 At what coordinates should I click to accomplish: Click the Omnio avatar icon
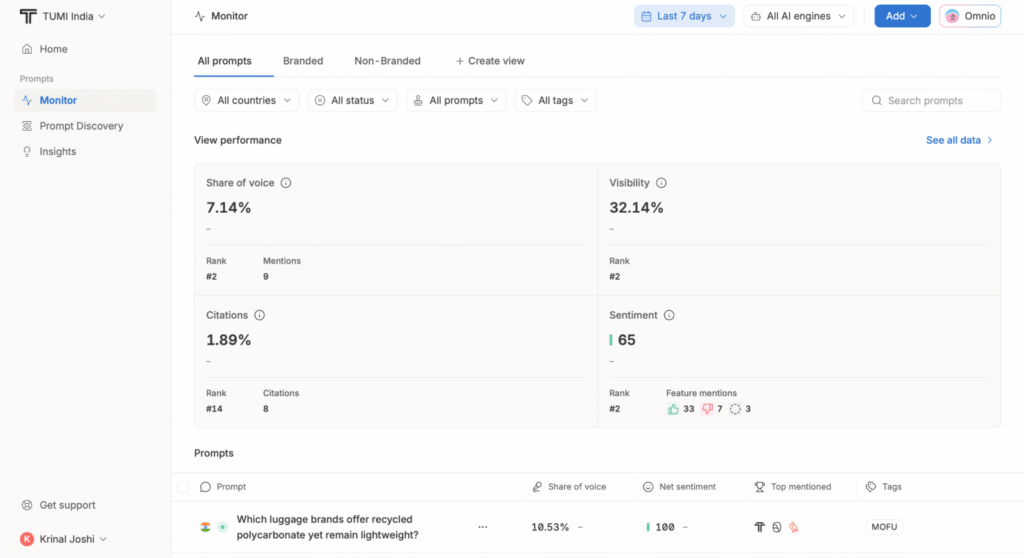tap(952, 16)
